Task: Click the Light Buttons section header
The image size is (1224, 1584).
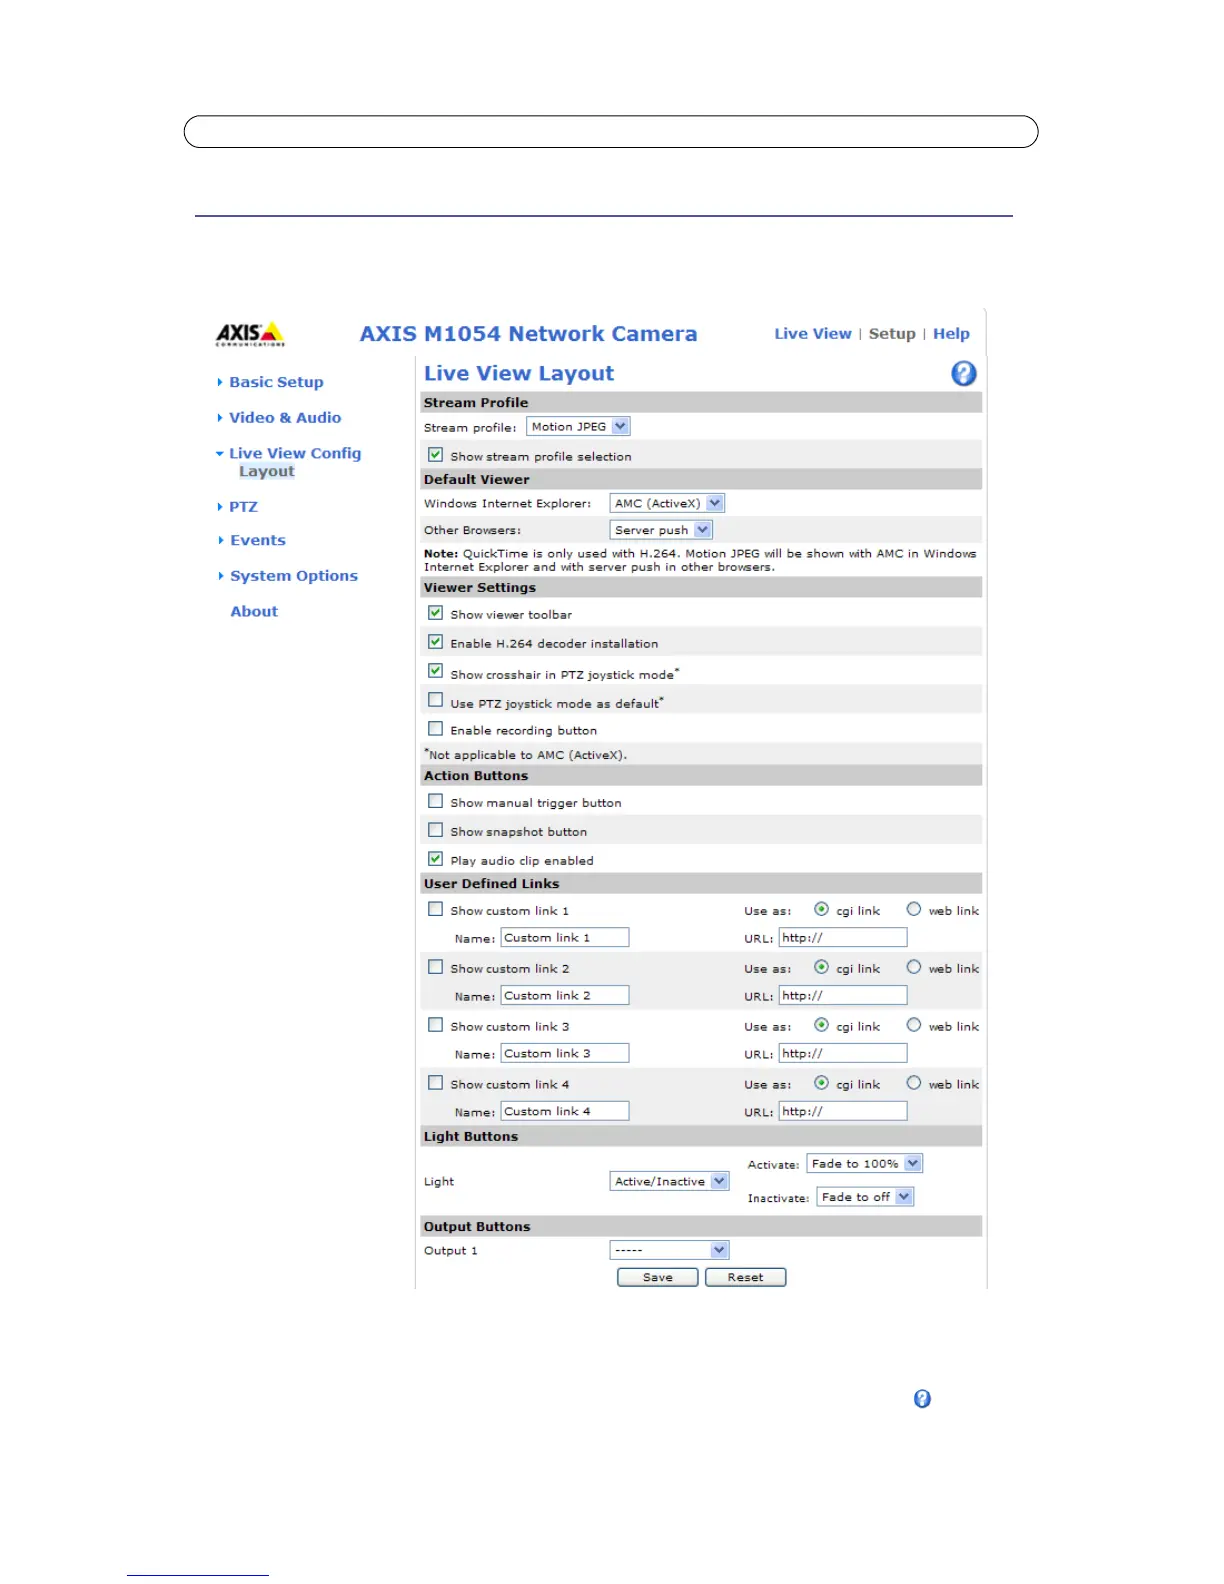Action: tap(701, 1136)
